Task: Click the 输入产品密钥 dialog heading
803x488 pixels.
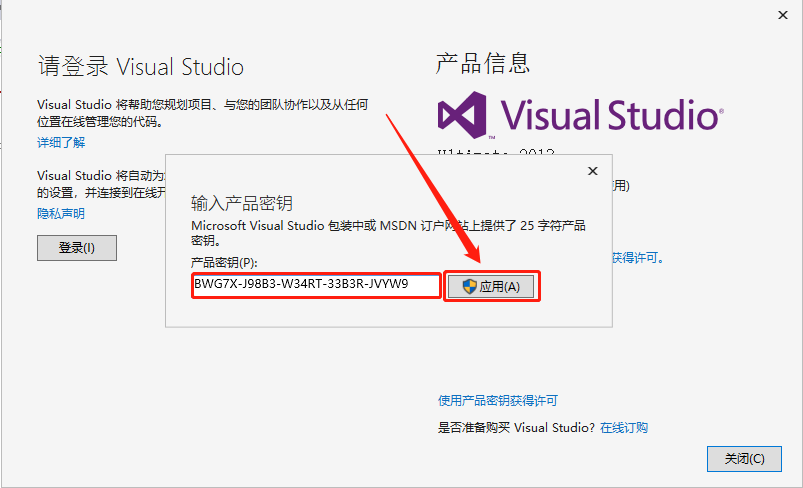Action: tap(242, 203)
